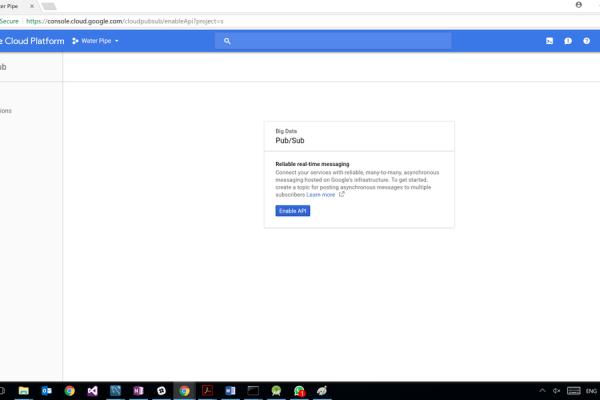Click the ENG language indicator
This screenshot has width=600, height=400.
coord(591,391)
